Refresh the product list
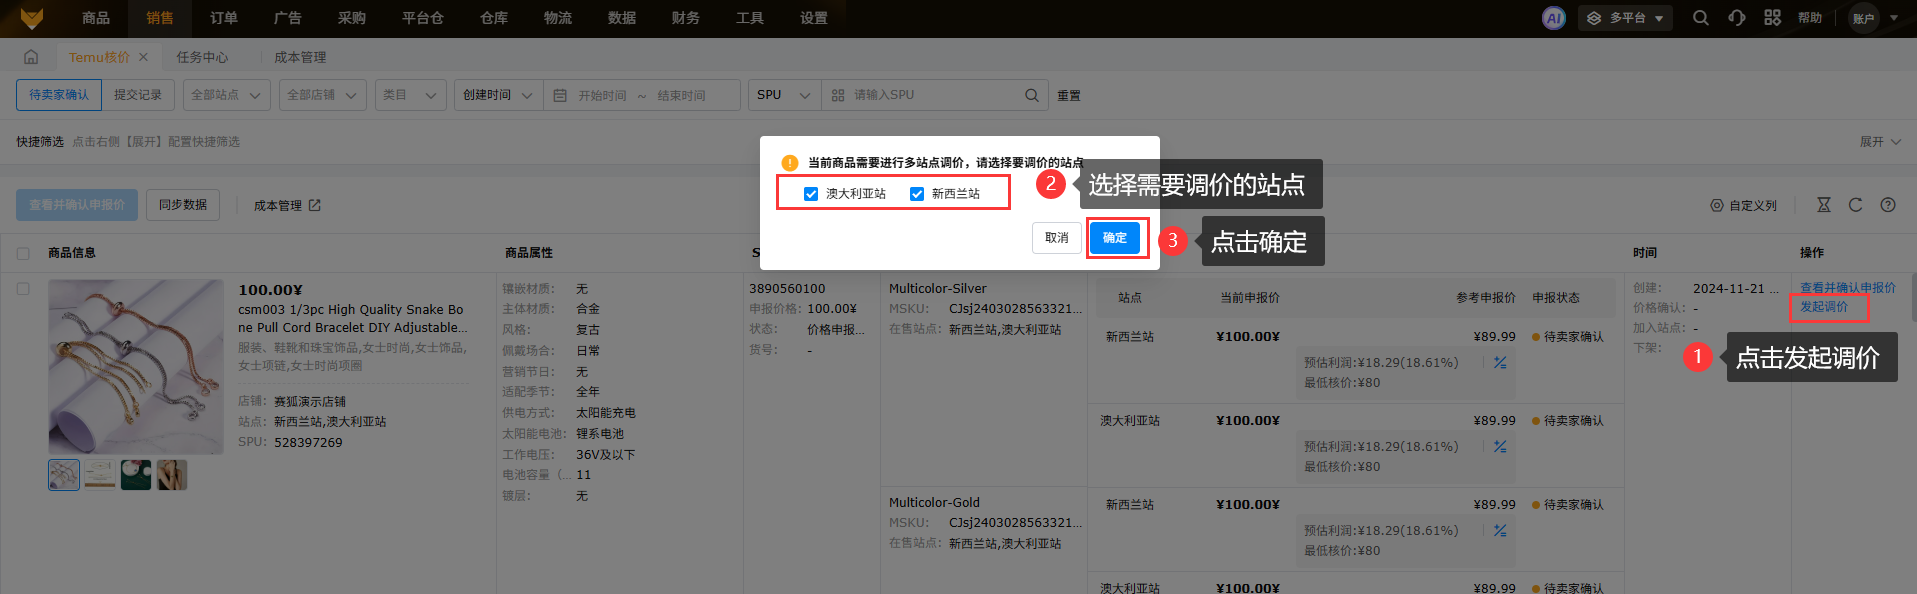Viewport: 1917px width, 594px height. (1855, 205)
